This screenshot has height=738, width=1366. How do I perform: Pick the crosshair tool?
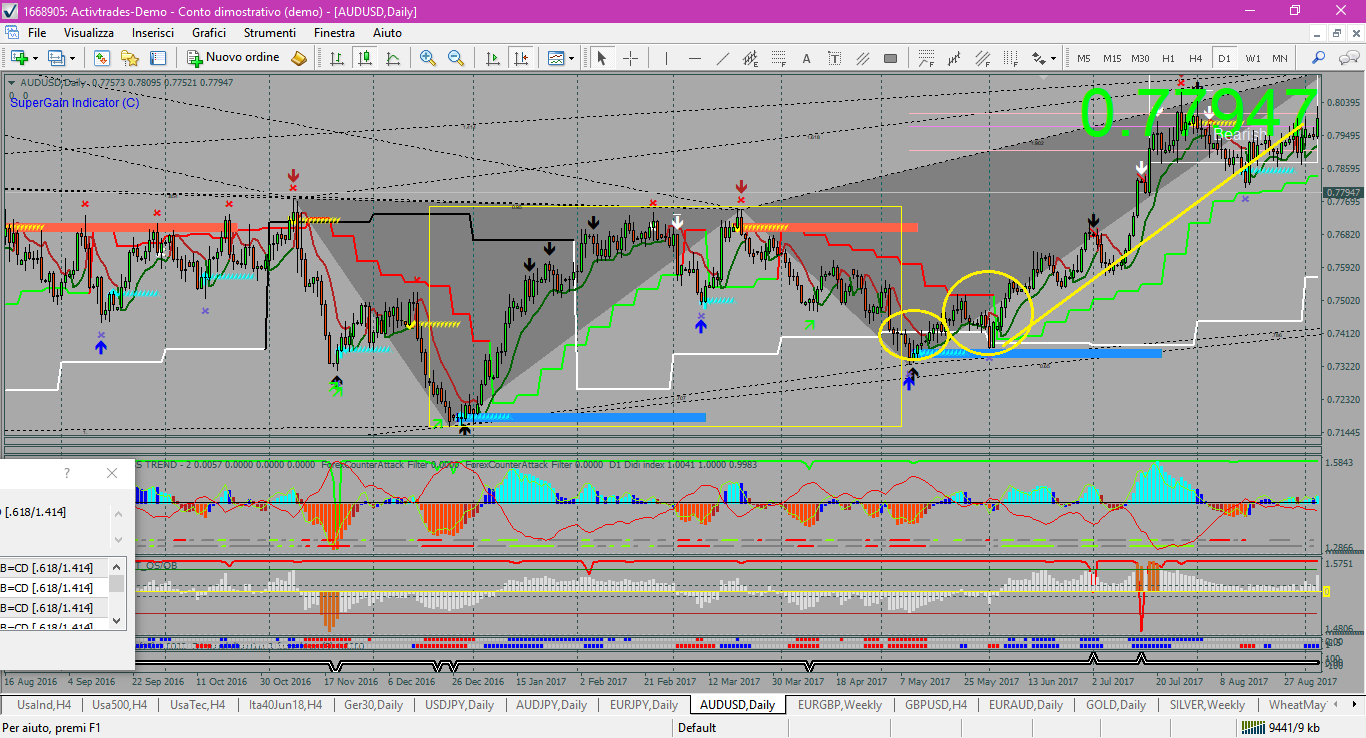(631, 58)
